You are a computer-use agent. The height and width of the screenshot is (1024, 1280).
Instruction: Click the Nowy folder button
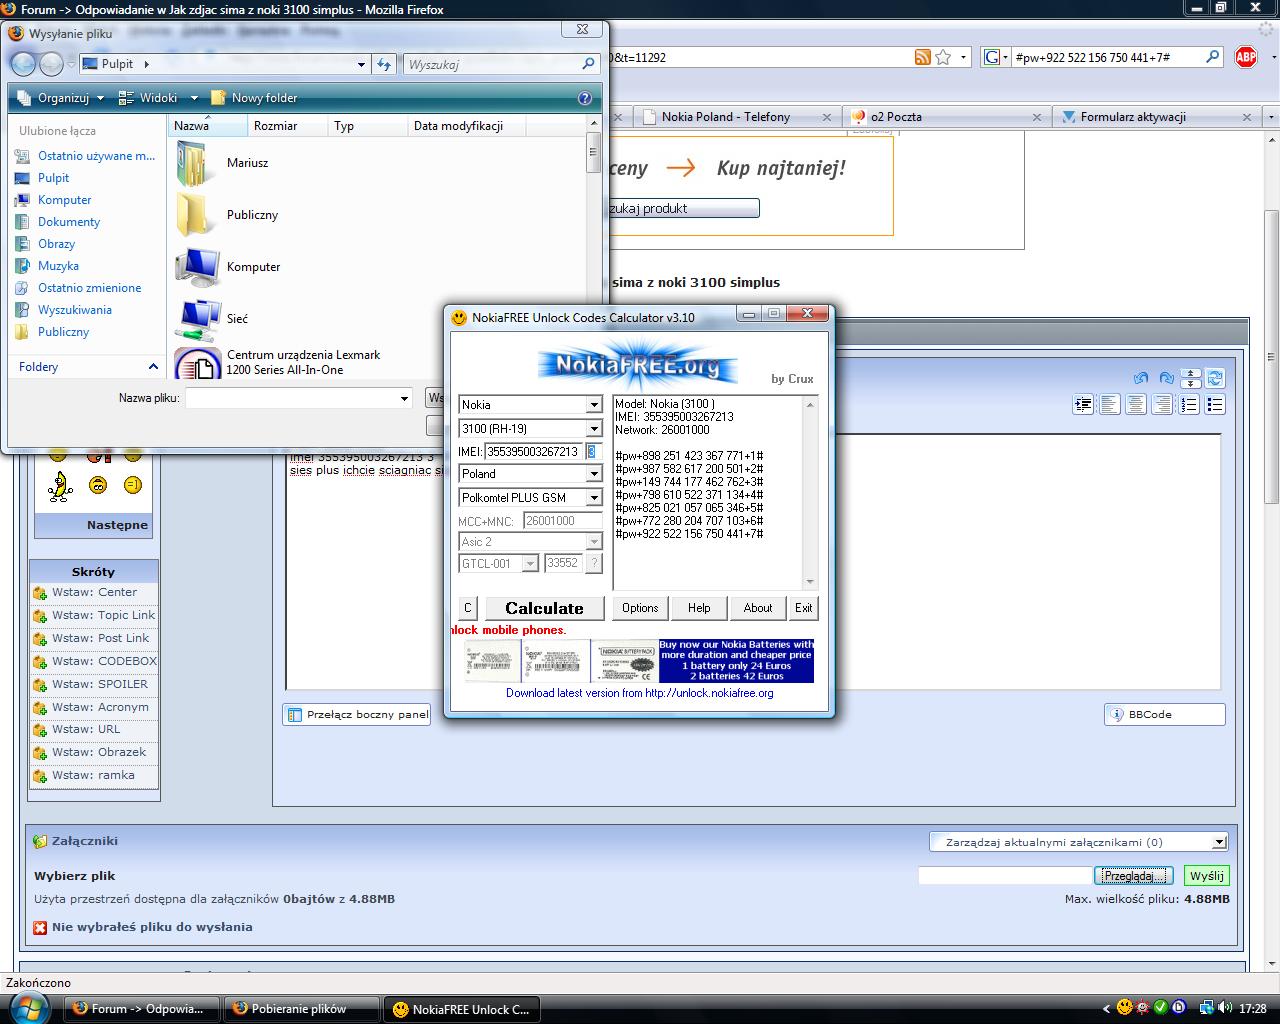pos(253,98)
